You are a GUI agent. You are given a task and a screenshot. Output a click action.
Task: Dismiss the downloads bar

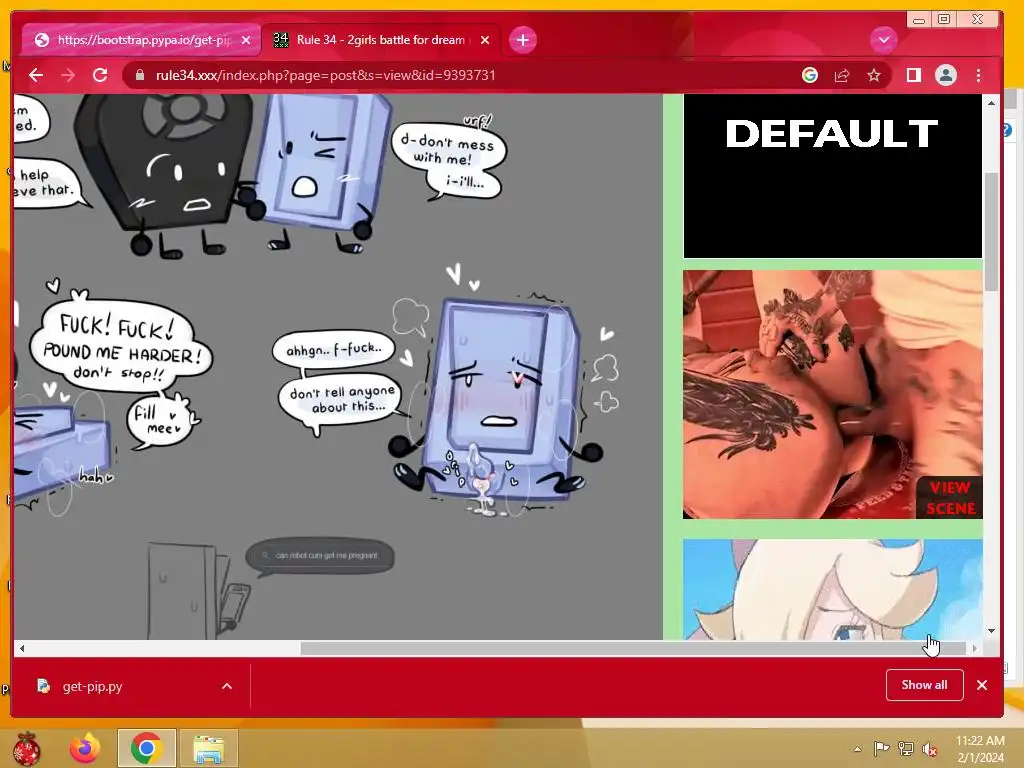pyautogui.click(x=982, y=685)
